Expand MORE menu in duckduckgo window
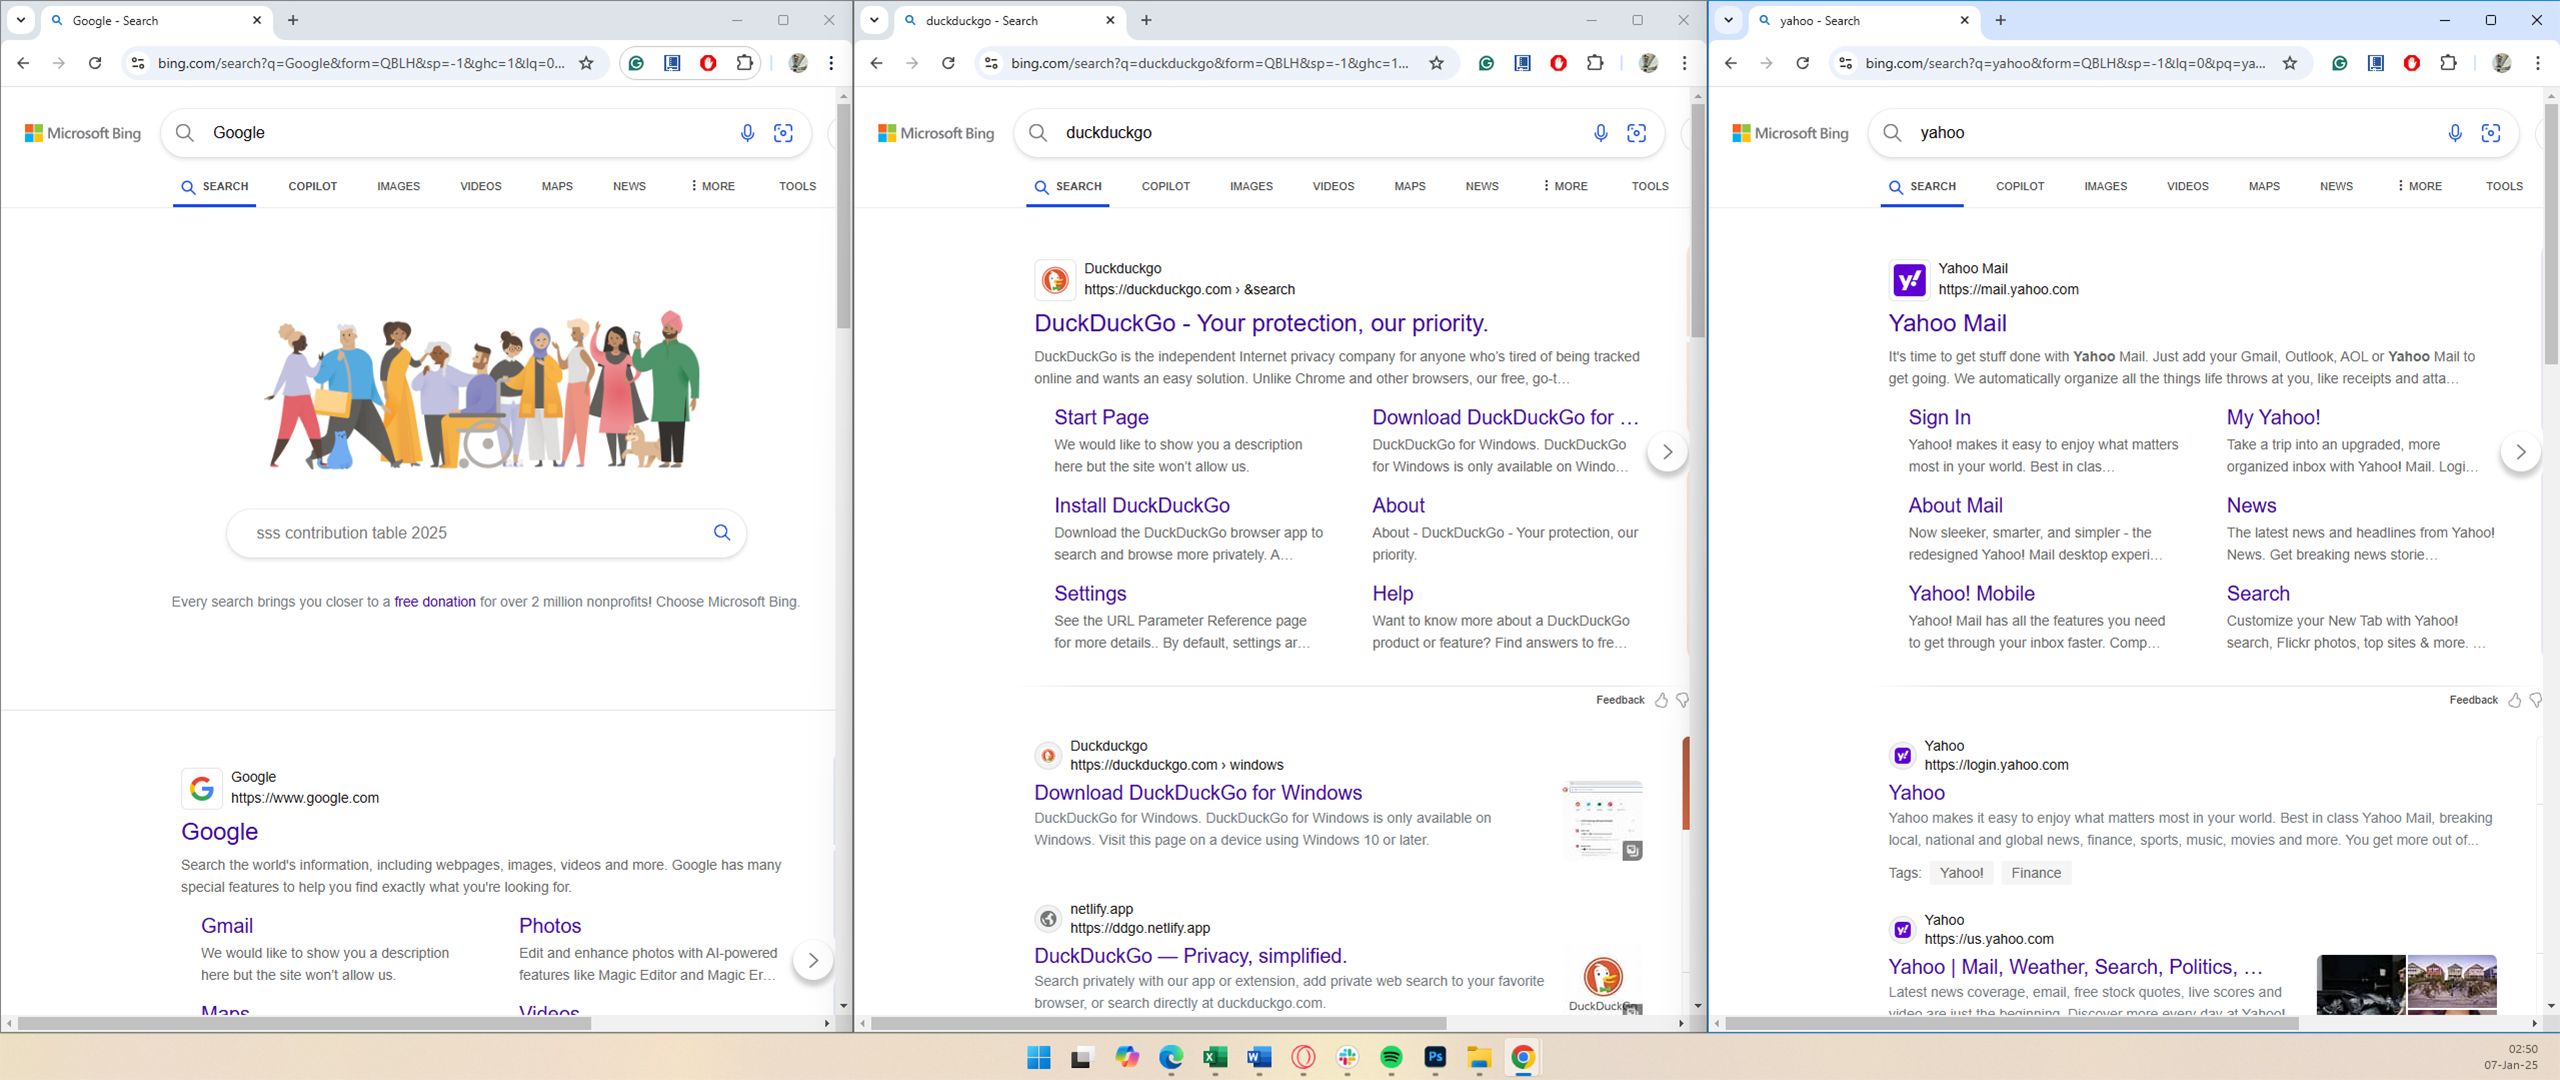2560x1080 pixels. click(x=1565, y=186)
